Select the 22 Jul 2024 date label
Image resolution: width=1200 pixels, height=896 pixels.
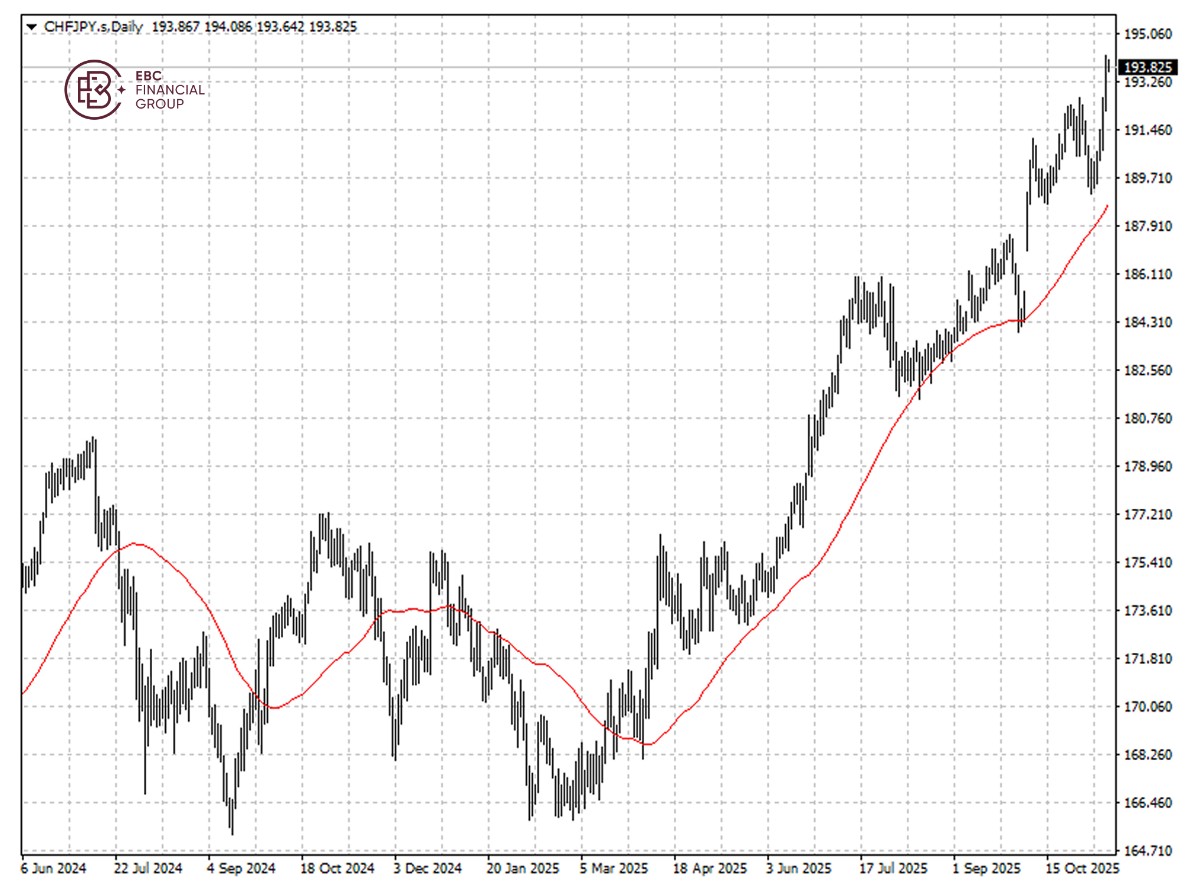(148, 868)
